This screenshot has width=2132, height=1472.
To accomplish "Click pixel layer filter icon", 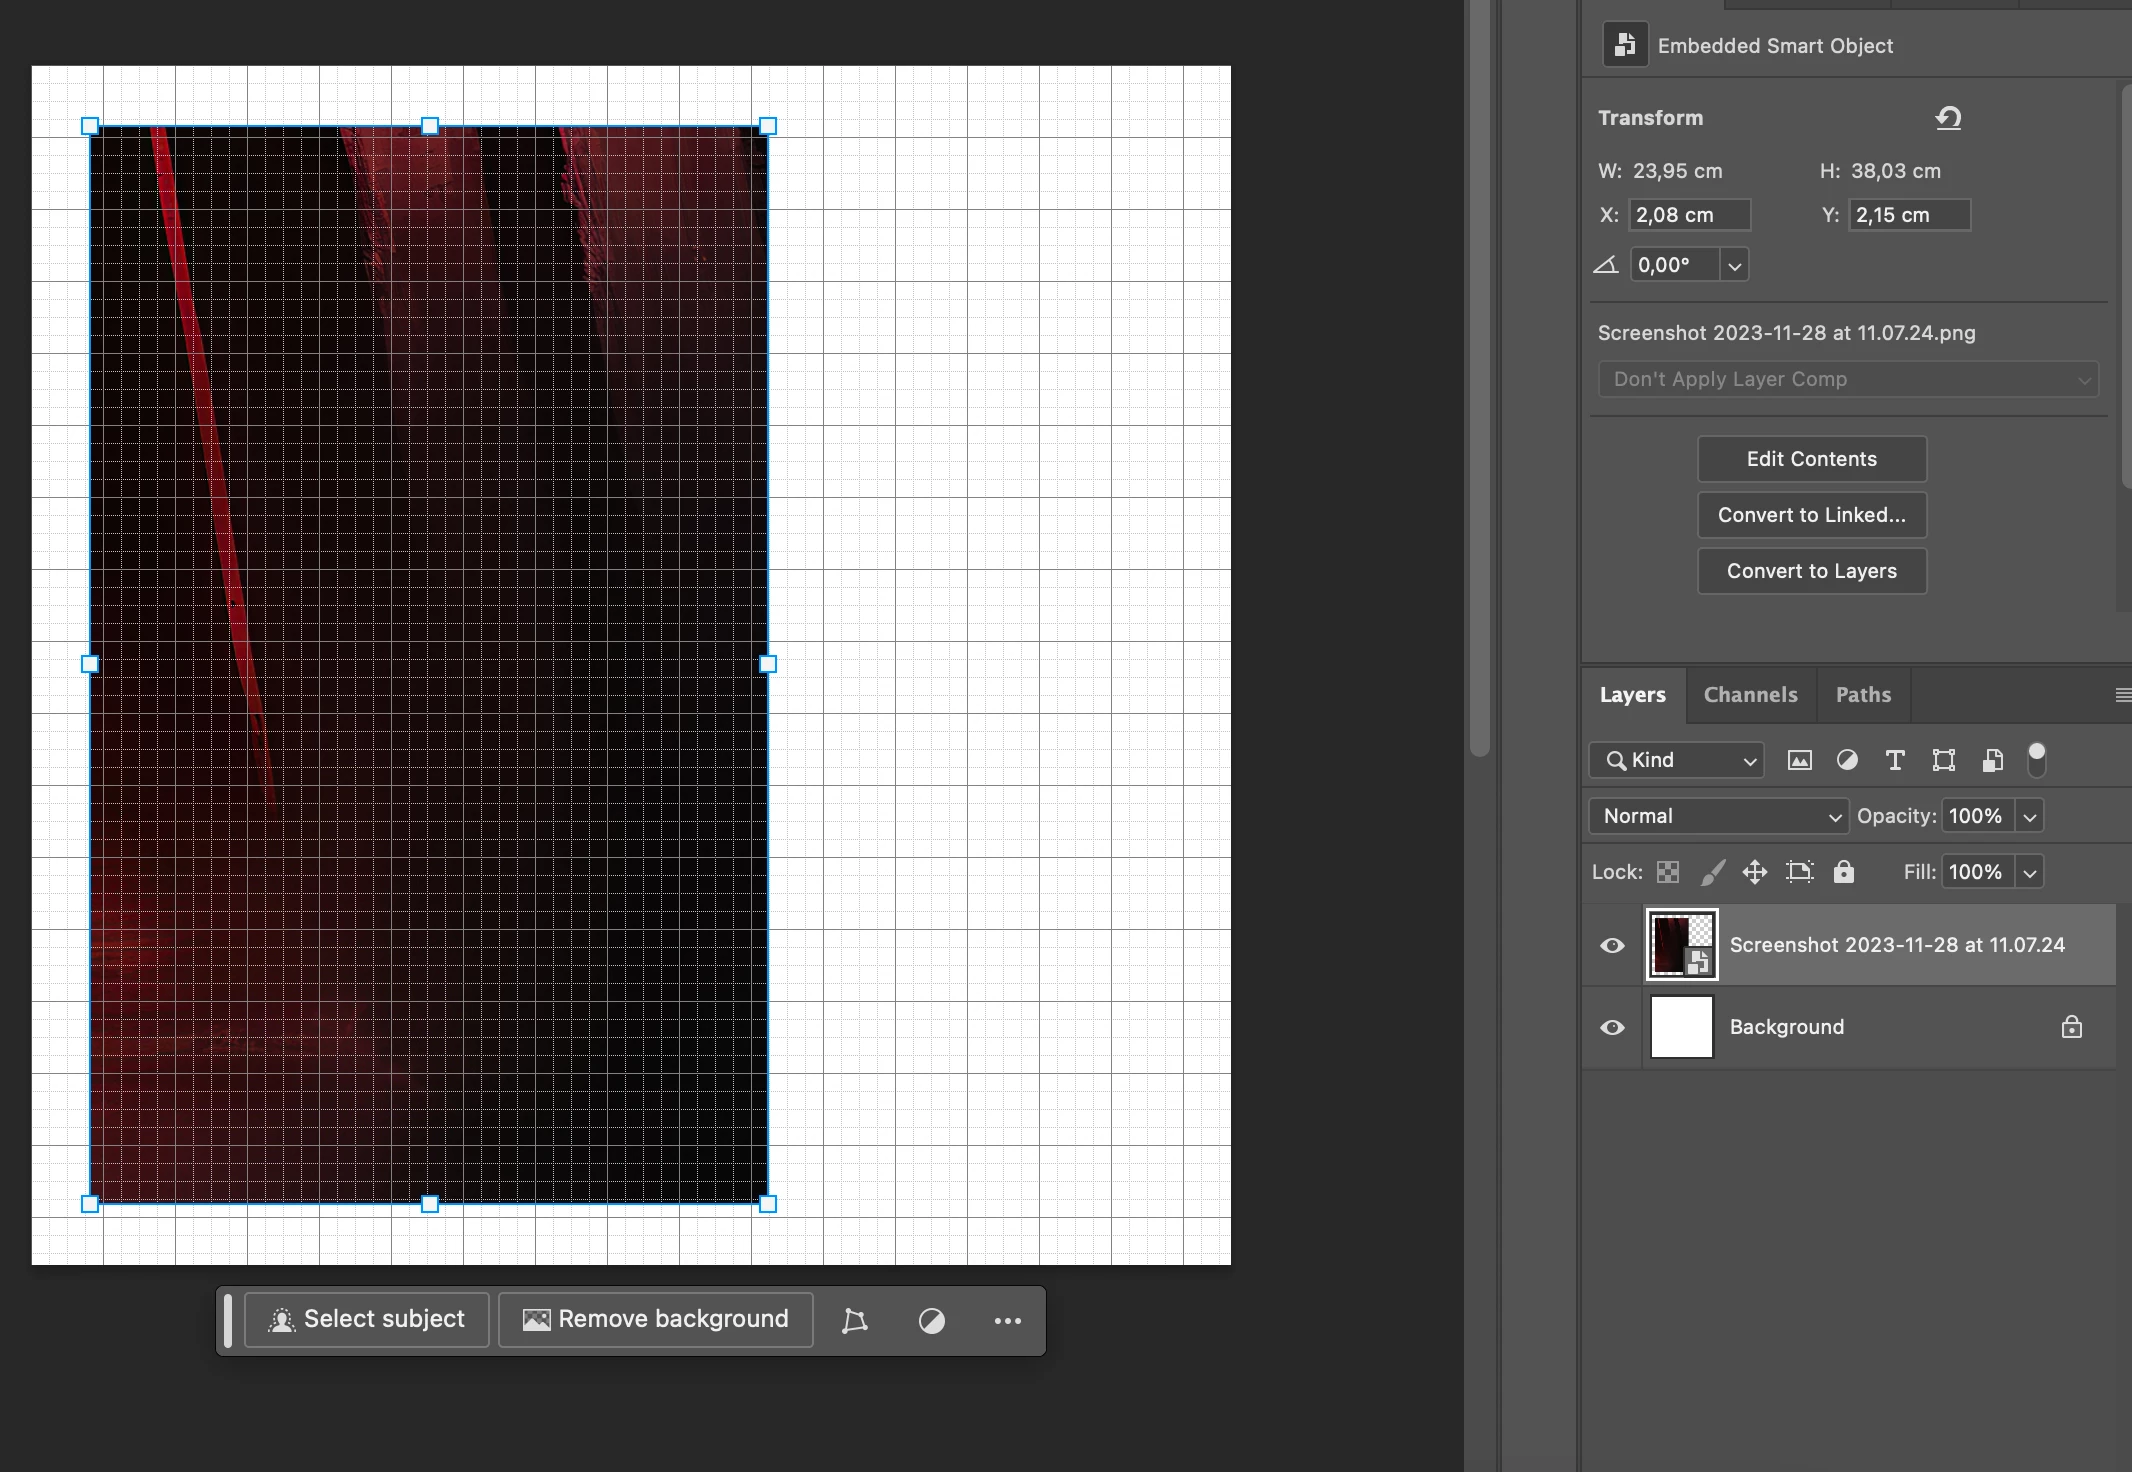I will (1799, 760).
